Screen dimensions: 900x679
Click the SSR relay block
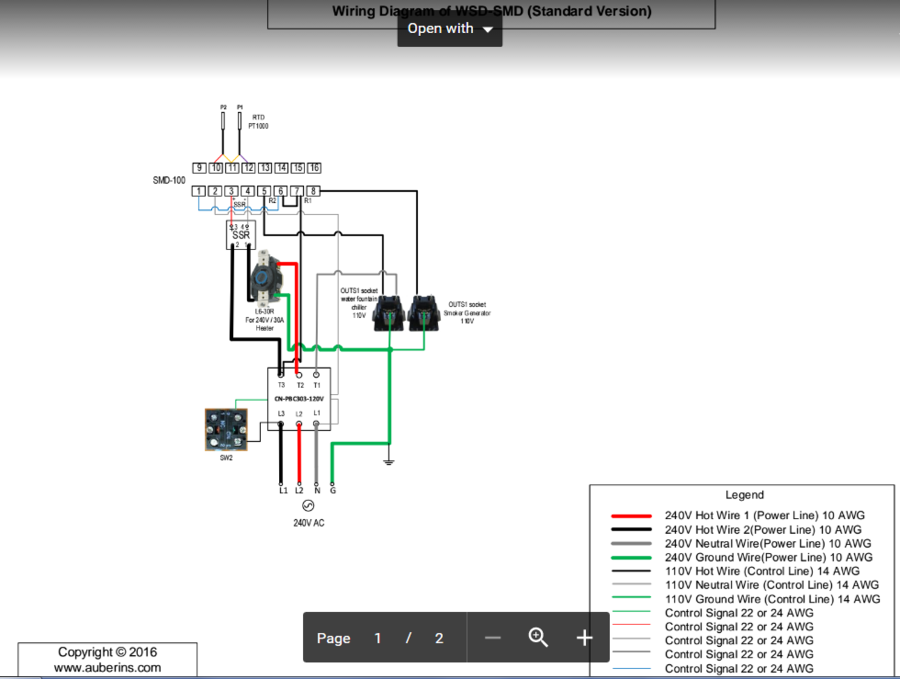241,235
